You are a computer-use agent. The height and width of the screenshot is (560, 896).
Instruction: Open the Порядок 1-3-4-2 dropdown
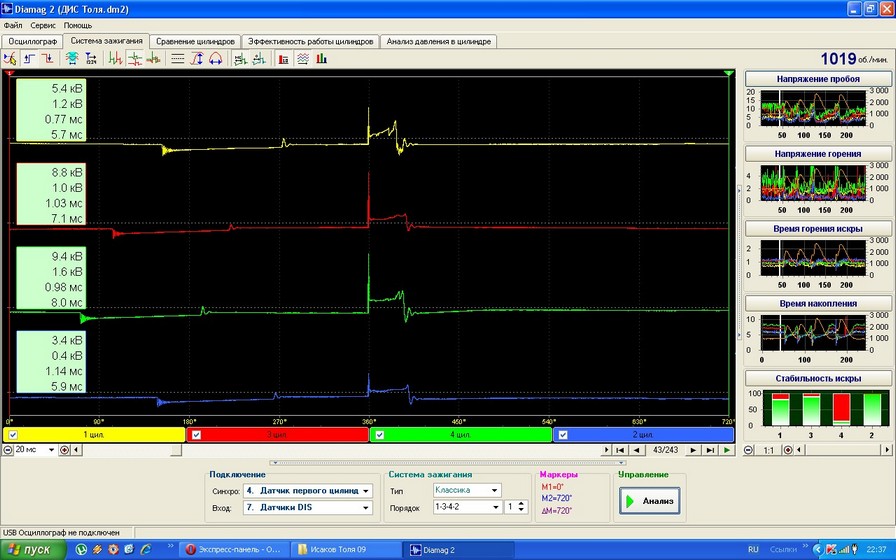495,507
